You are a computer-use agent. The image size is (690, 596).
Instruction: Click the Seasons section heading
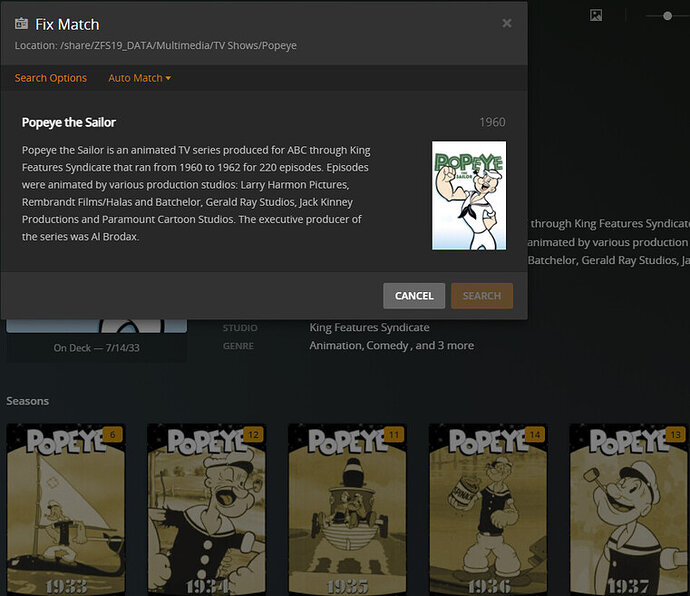(28, 401)
